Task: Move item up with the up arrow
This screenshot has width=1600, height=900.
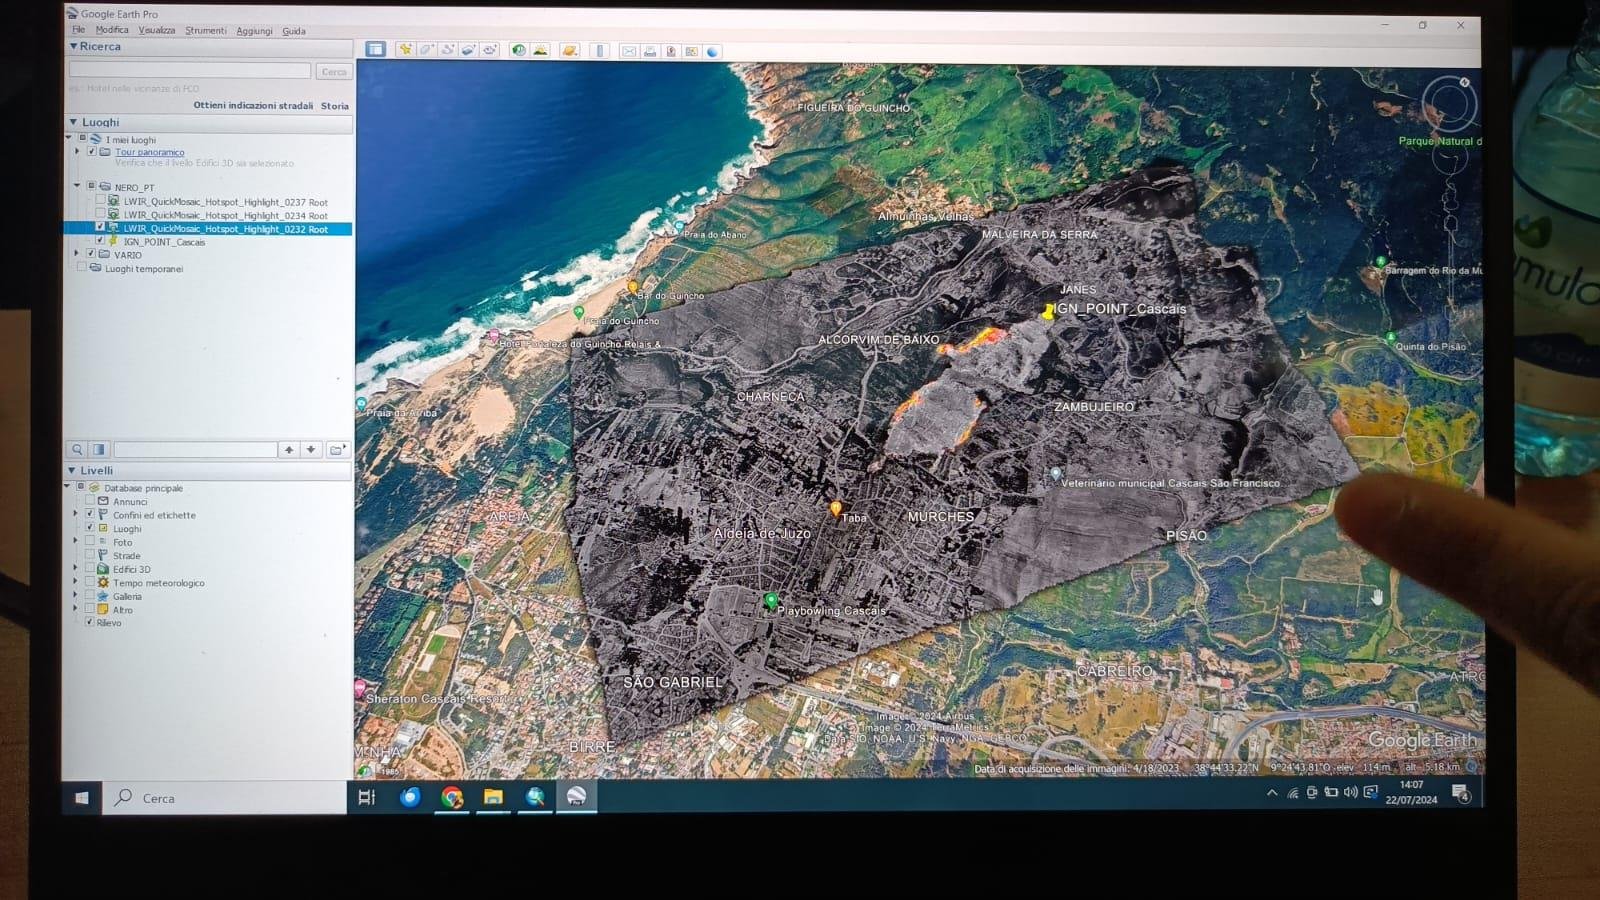Action: (289, 450)
